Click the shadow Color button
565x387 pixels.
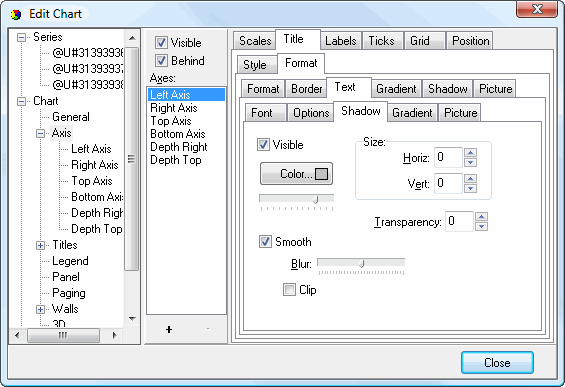[x=296, y=174]
